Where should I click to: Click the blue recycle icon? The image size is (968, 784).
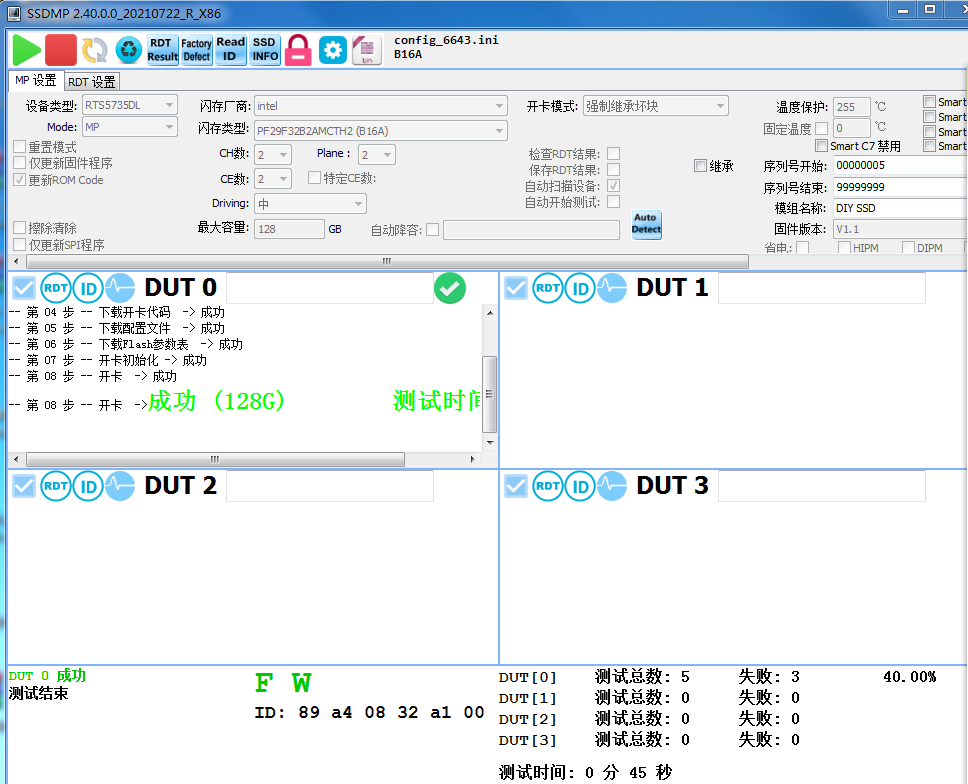[x=128, y=50]
